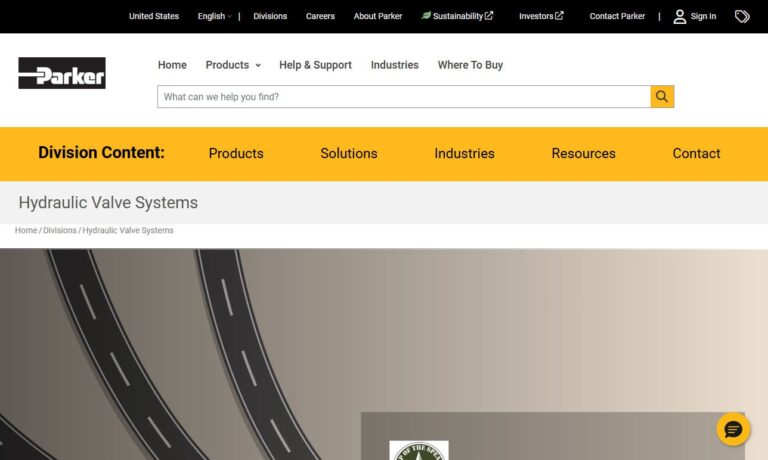Open the Contact Parker link

tap(617, 16)
